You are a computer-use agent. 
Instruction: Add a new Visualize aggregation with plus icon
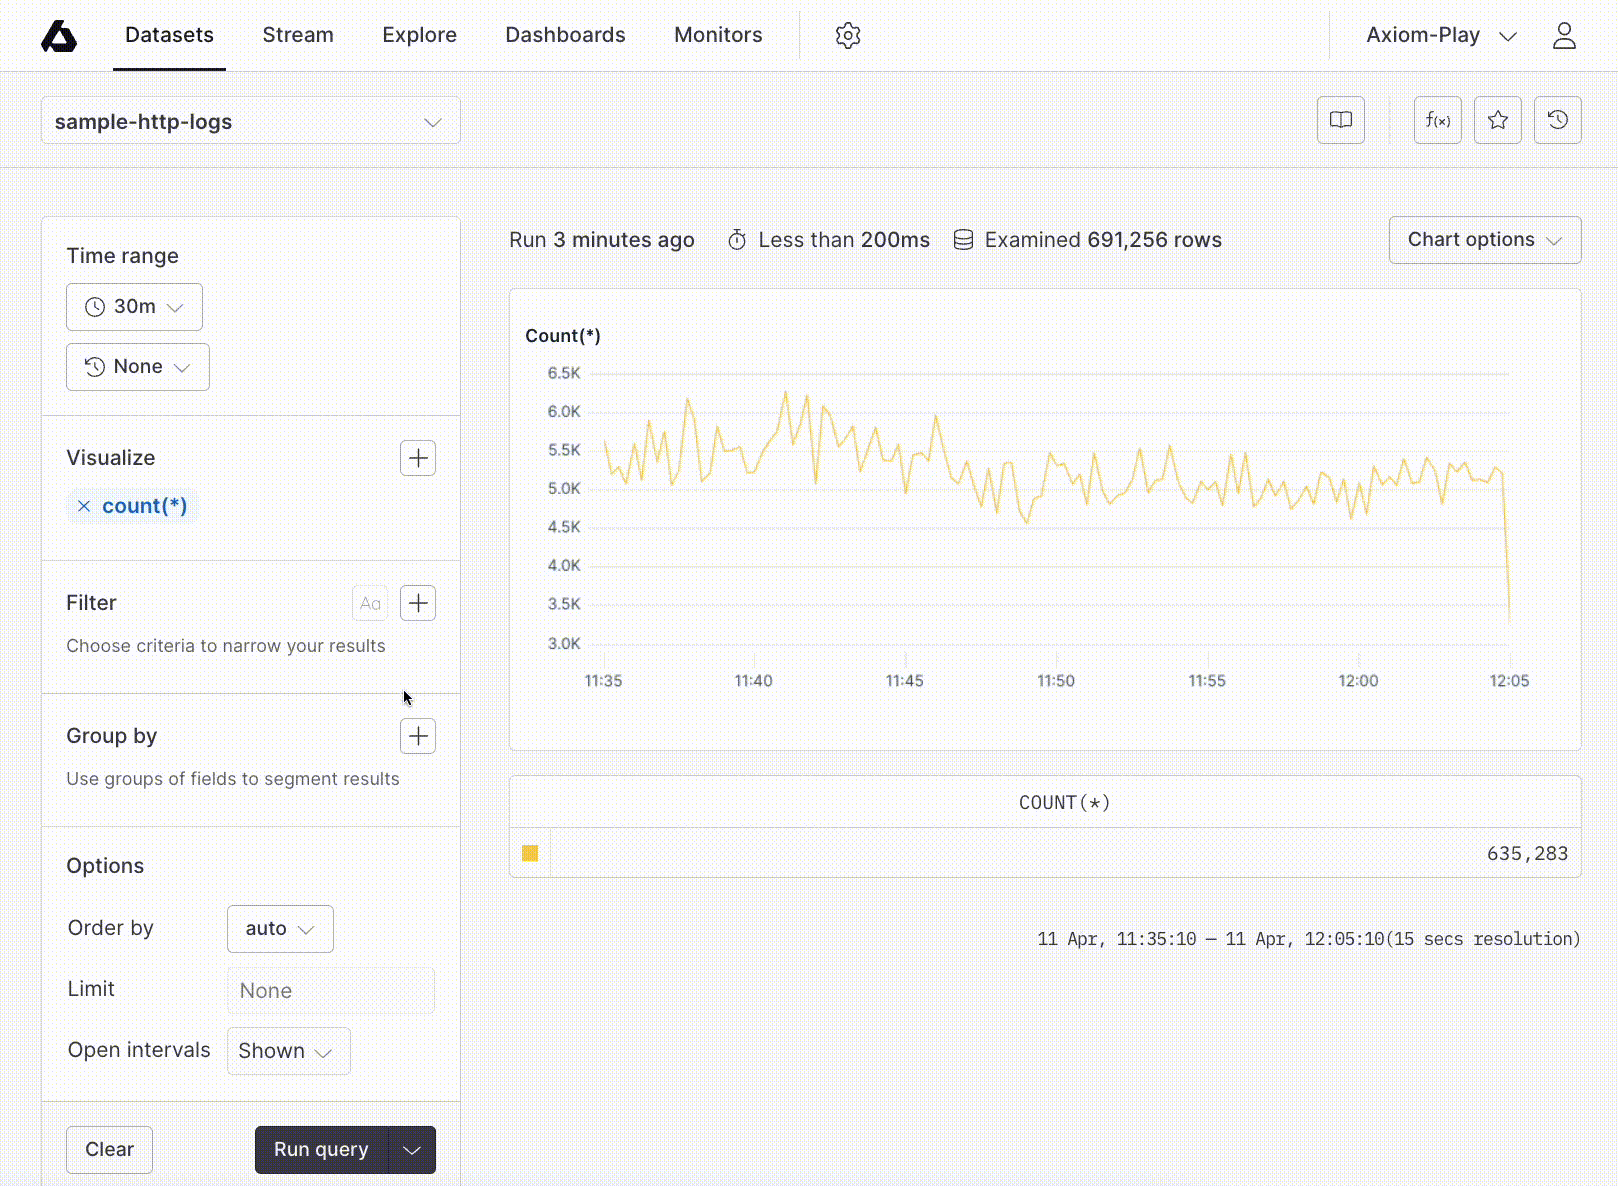coord(417,458)
